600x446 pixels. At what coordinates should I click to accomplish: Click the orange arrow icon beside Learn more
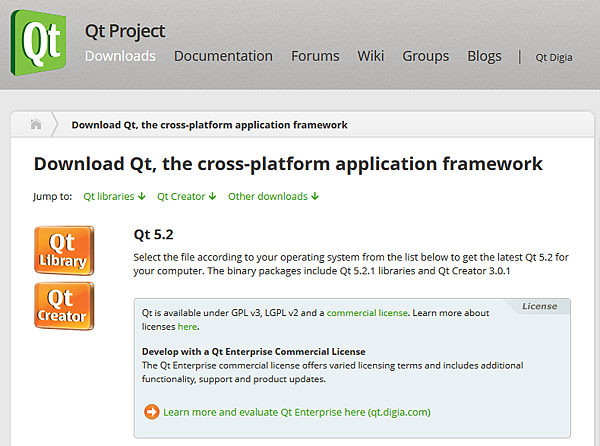click(152, 412)
